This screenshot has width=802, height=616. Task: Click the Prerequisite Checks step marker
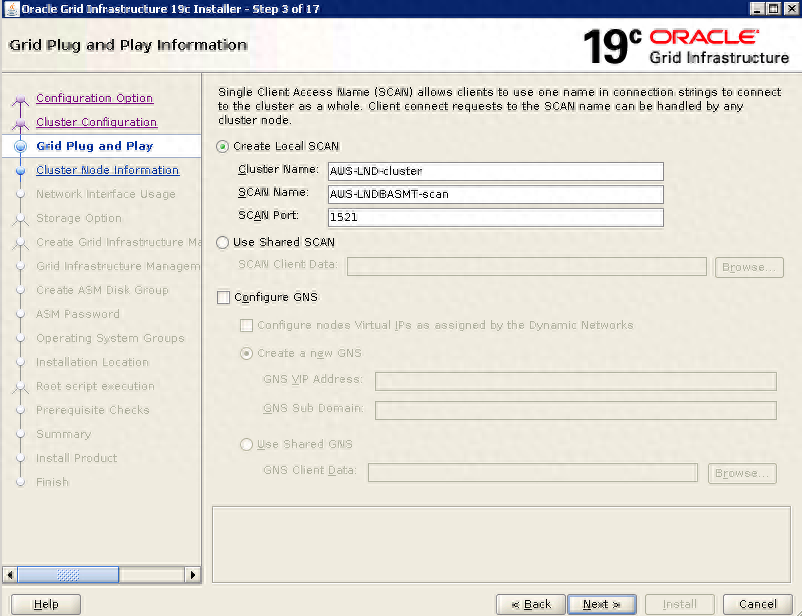pyautogui.click(x=22, y=410)
